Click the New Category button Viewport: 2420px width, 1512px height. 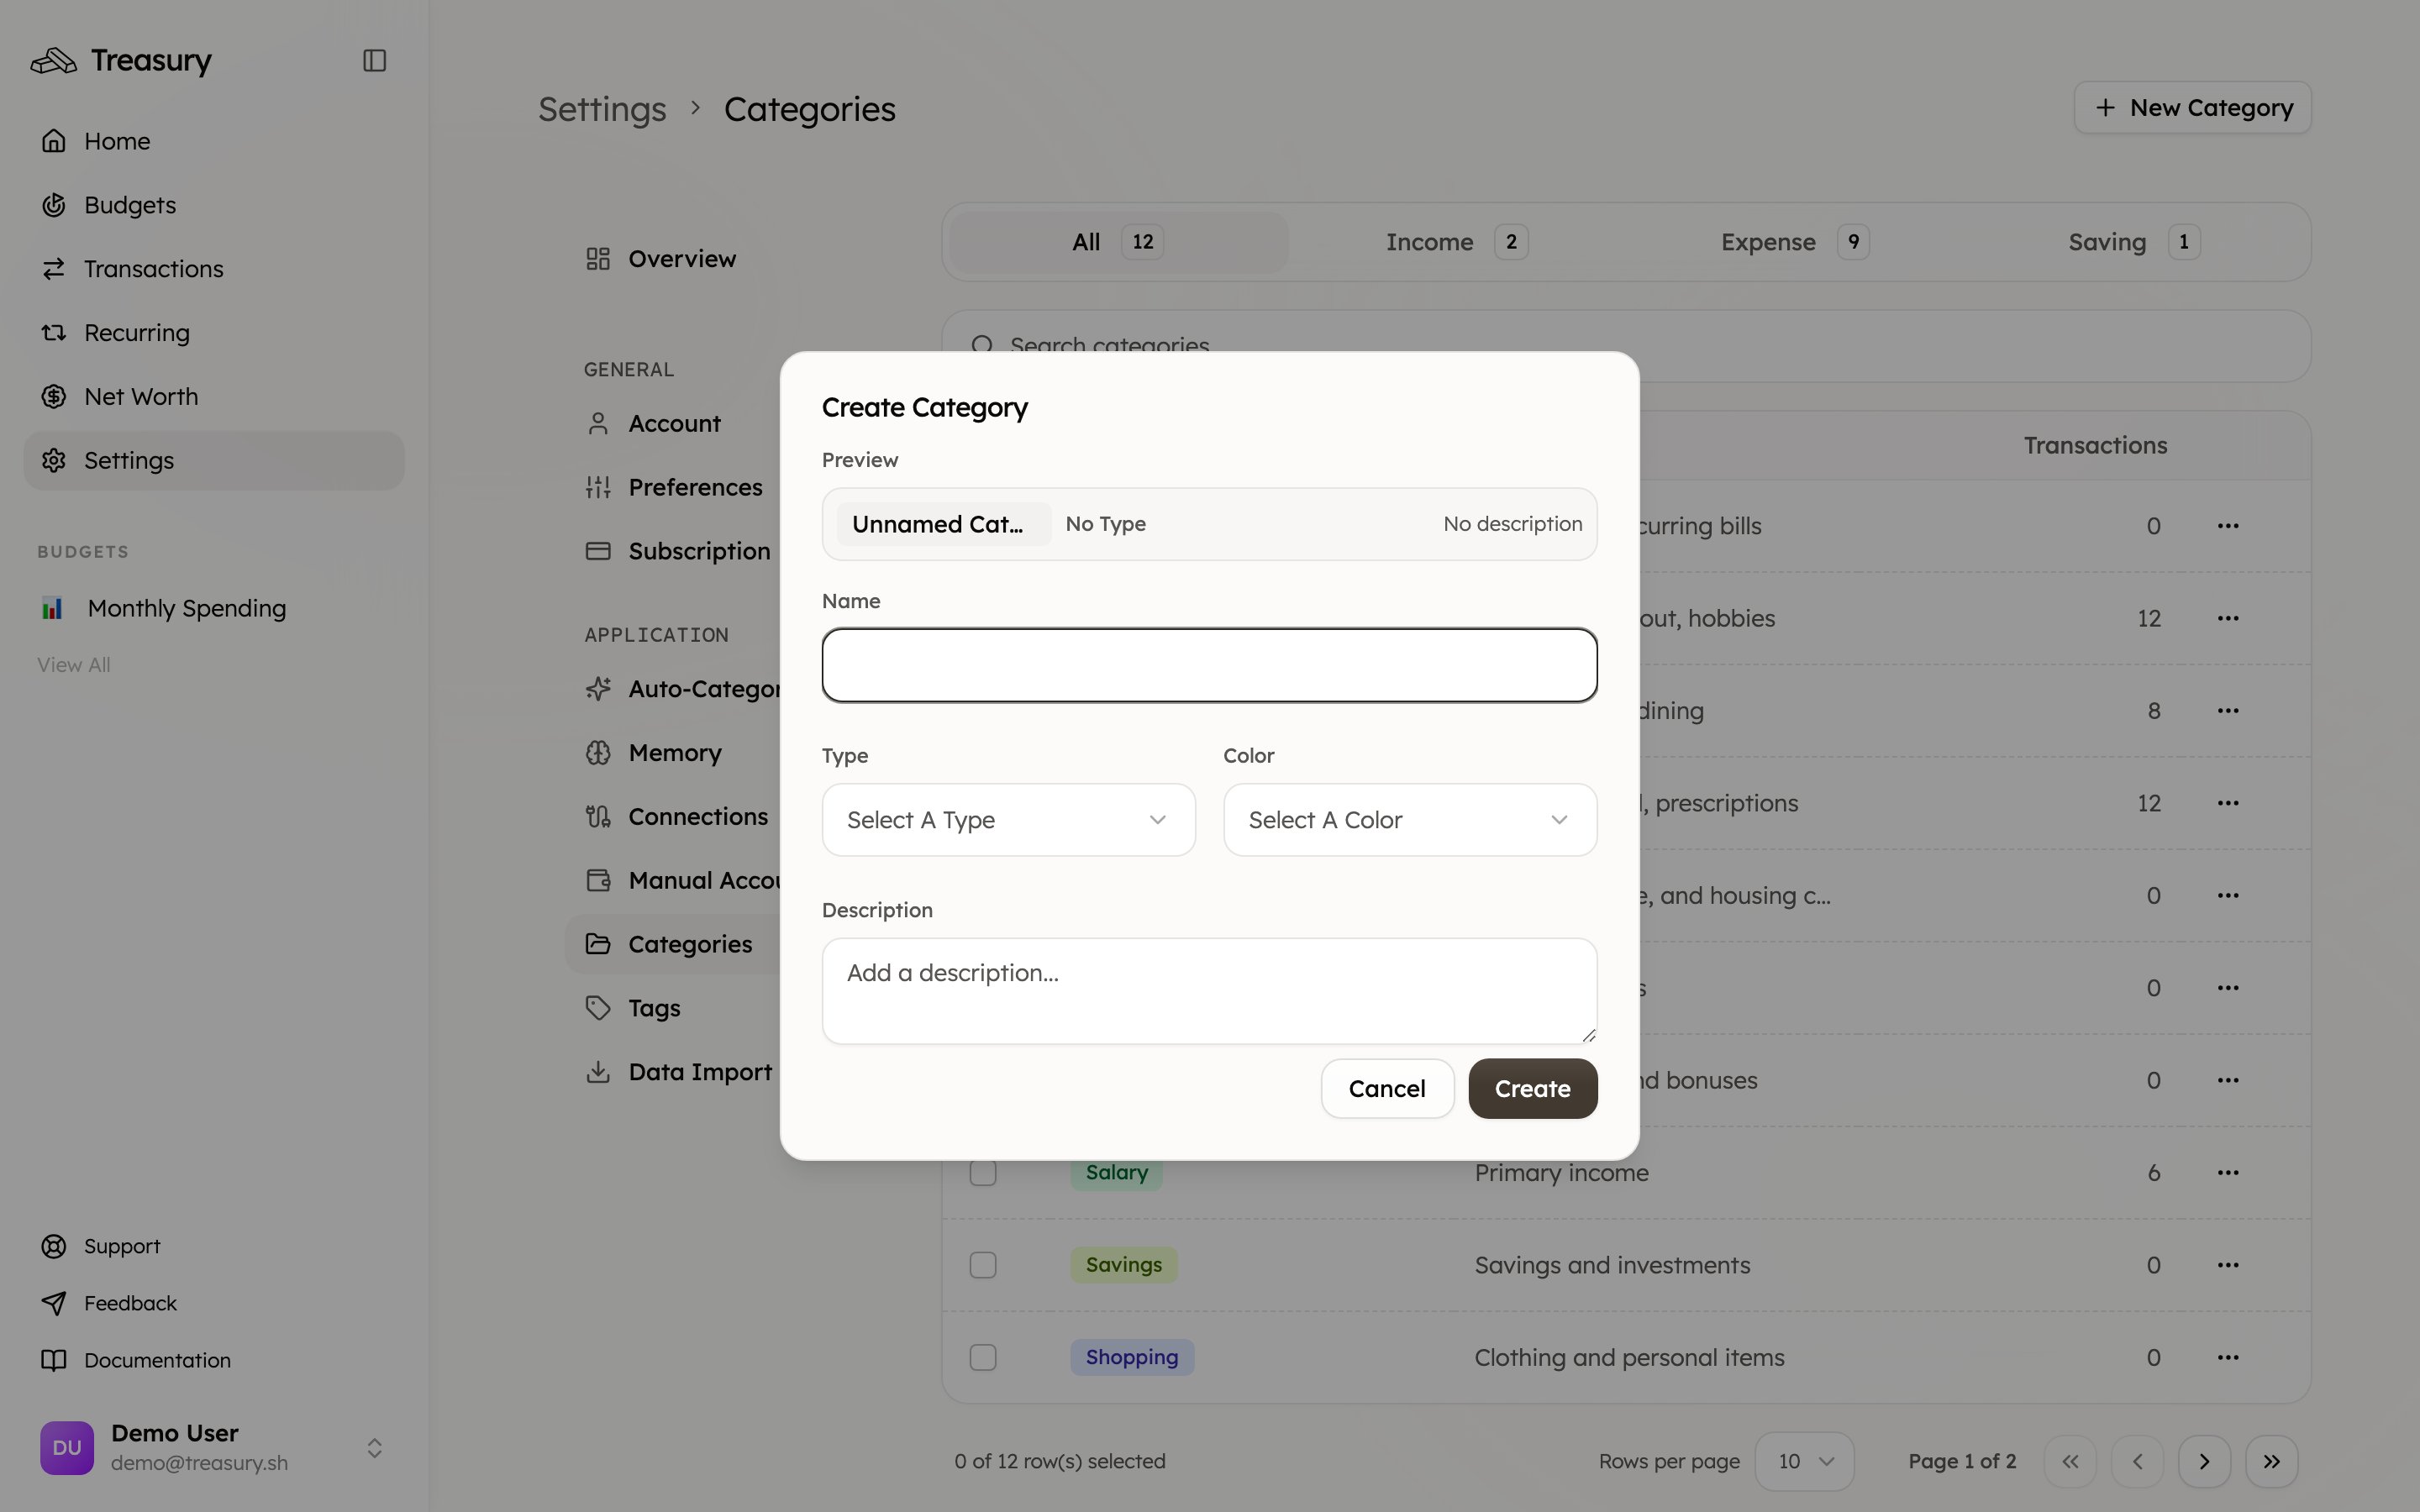[x=2192, y=108]
